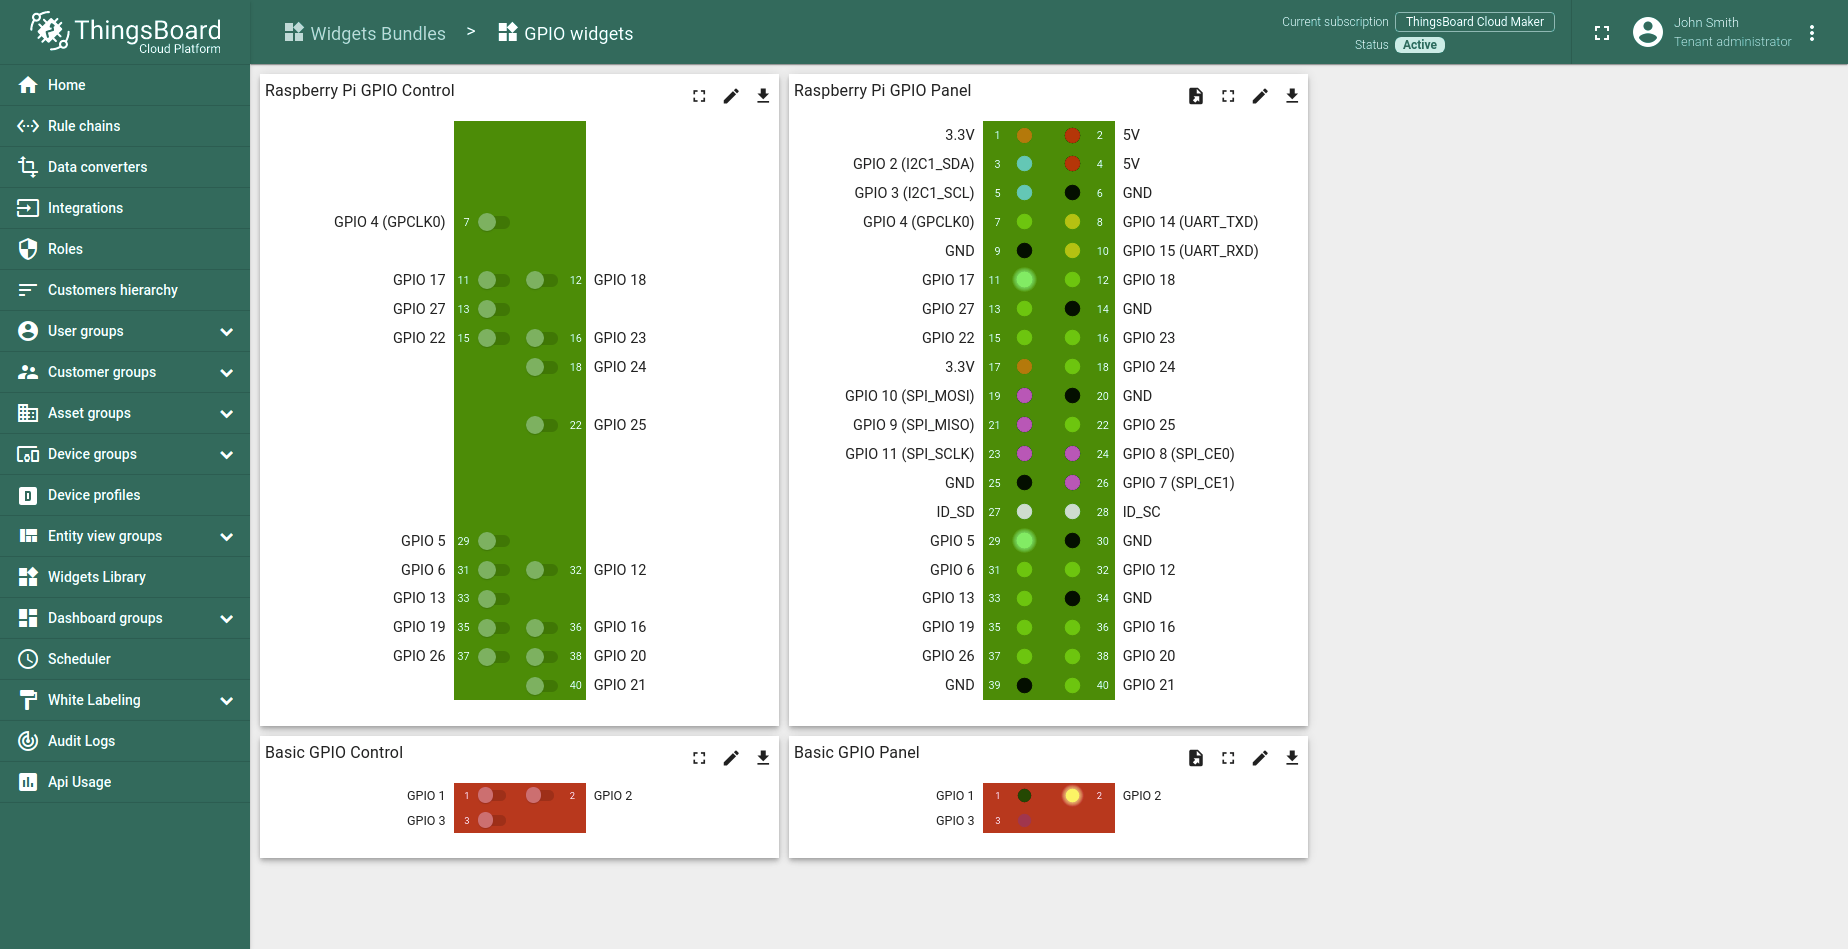
Task: Export data of Raspberry Pi GPIO Panel
Action: 1196,96
